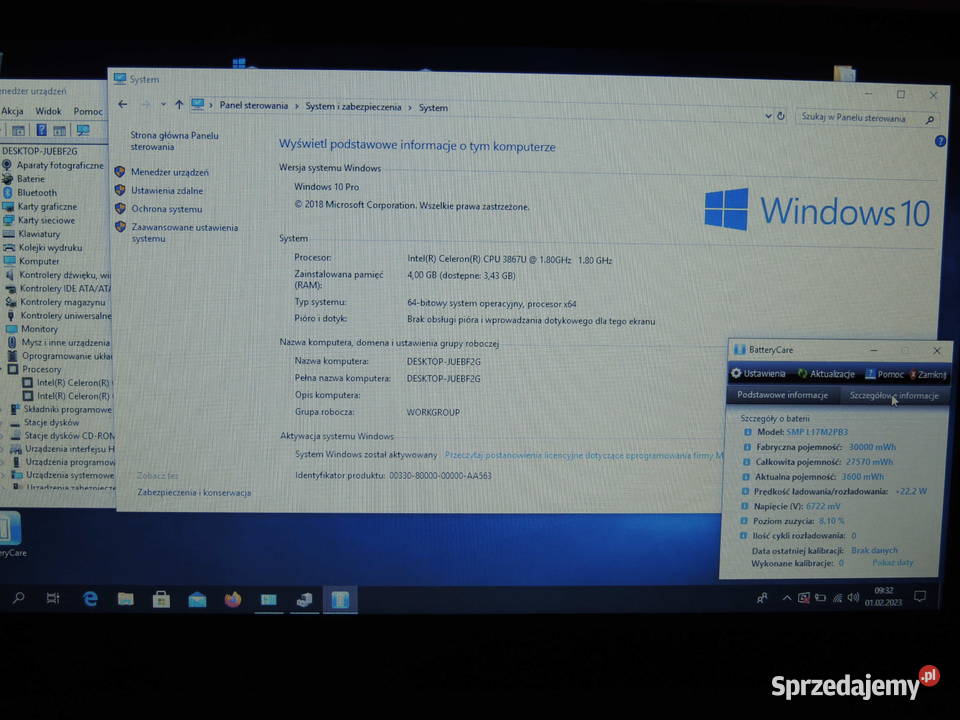Open the notification center icon
Image resolution: width=960 pixels, height=720 pixels.
tap(920, 596)
